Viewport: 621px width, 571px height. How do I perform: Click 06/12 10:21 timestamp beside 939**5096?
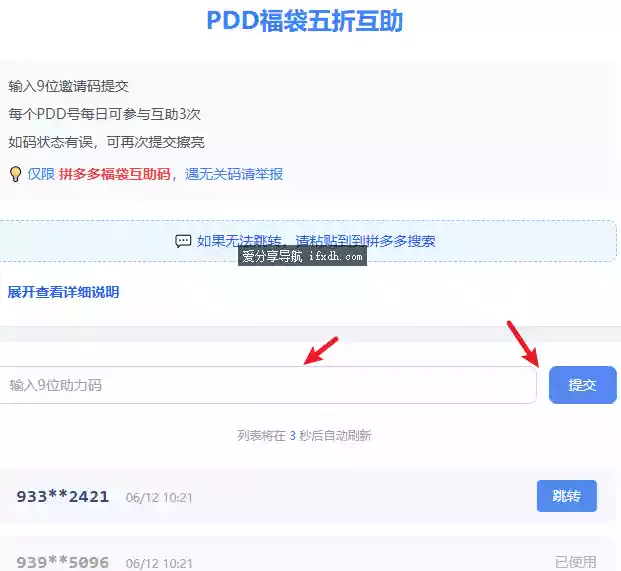pyautogui.click(x=159, y=563)
